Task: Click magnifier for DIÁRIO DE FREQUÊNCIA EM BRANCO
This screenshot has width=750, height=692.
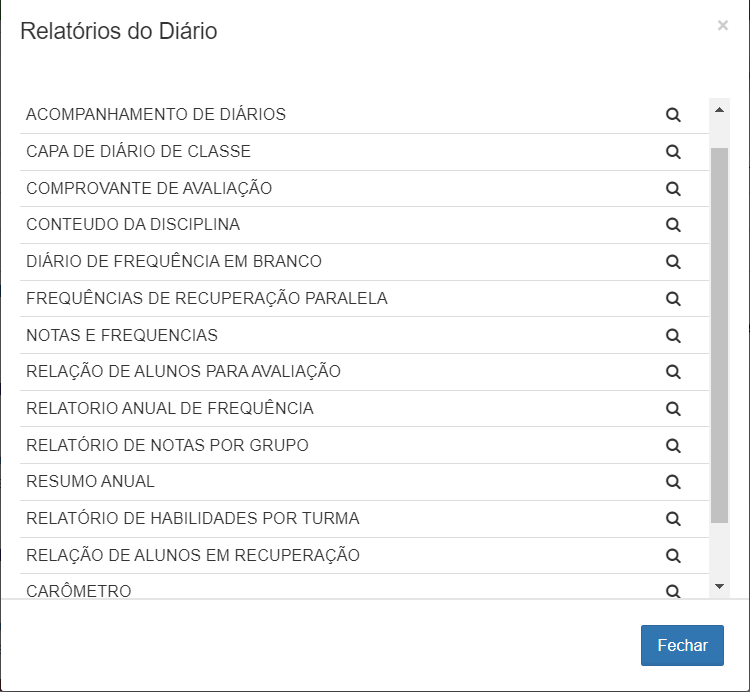Action: [x=673, y=262]
